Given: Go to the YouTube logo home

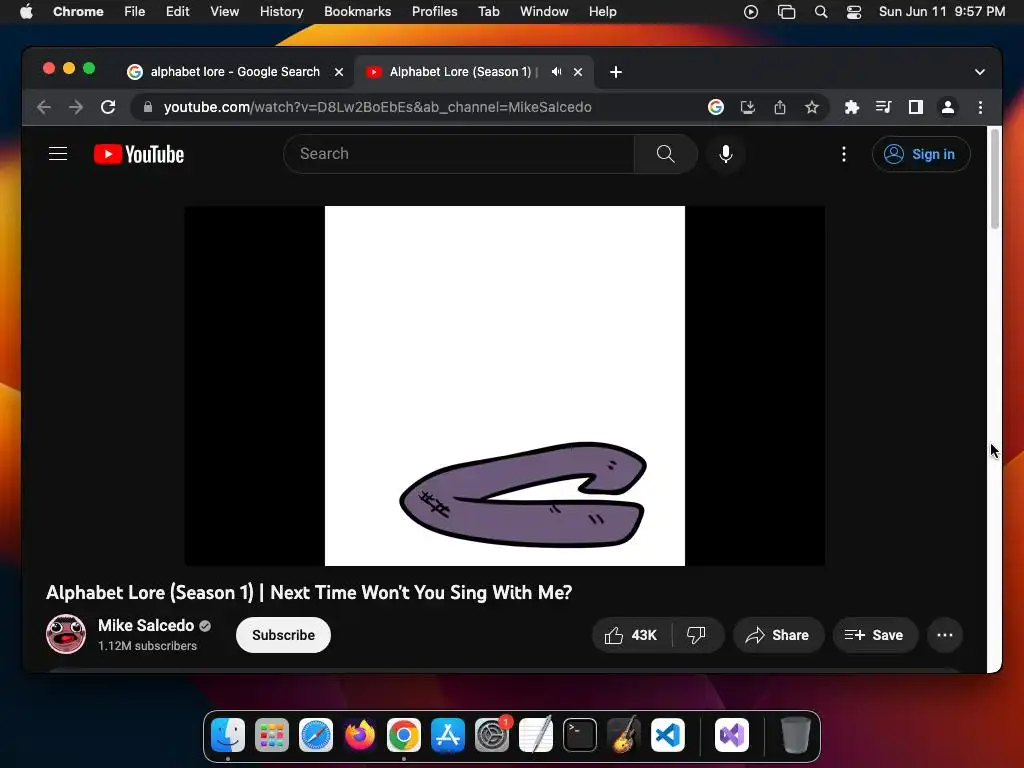Looking at the screenshot, I should tap(139, 154).
